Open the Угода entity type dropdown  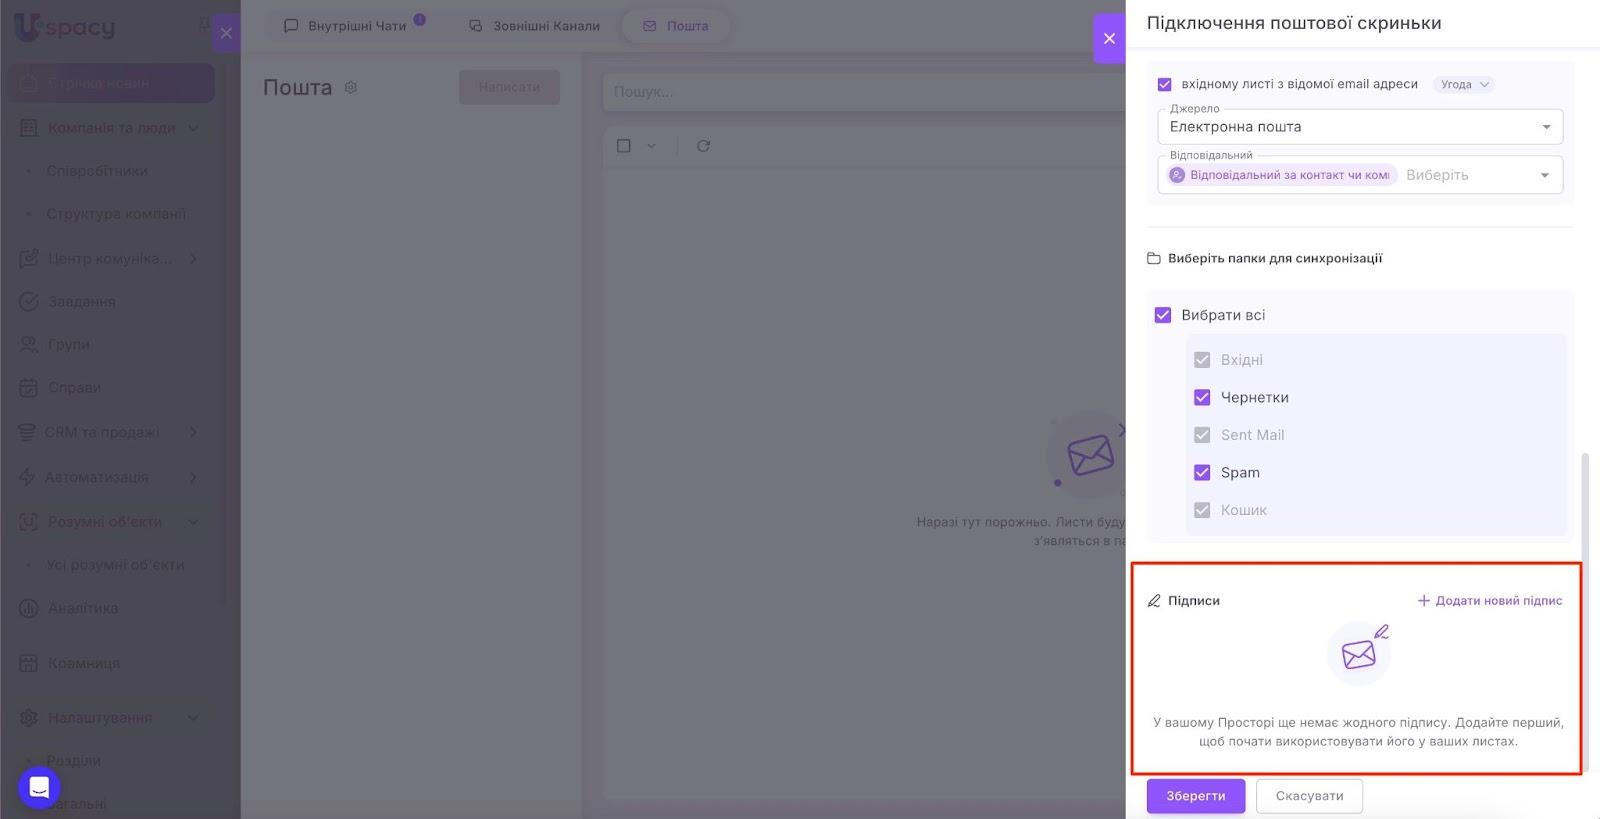(1465, 84)
